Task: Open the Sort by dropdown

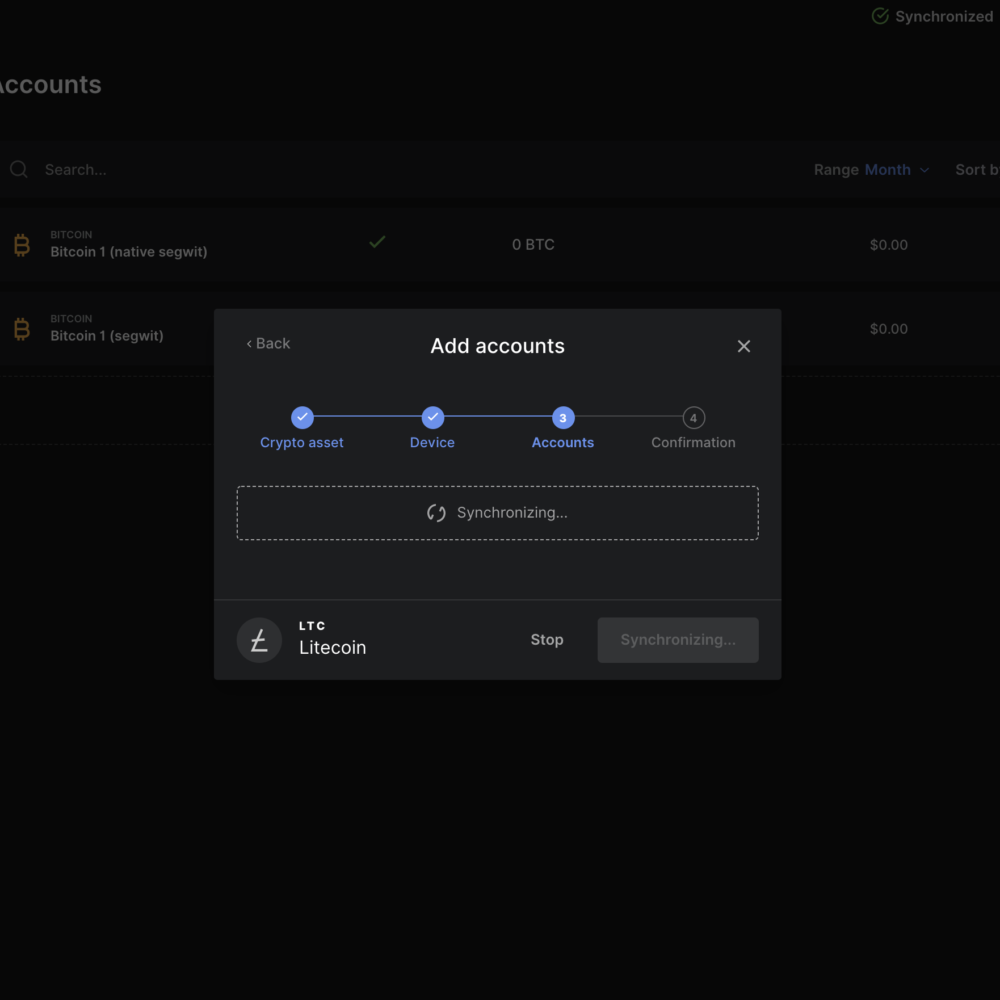Action: (x=976, y=170)
